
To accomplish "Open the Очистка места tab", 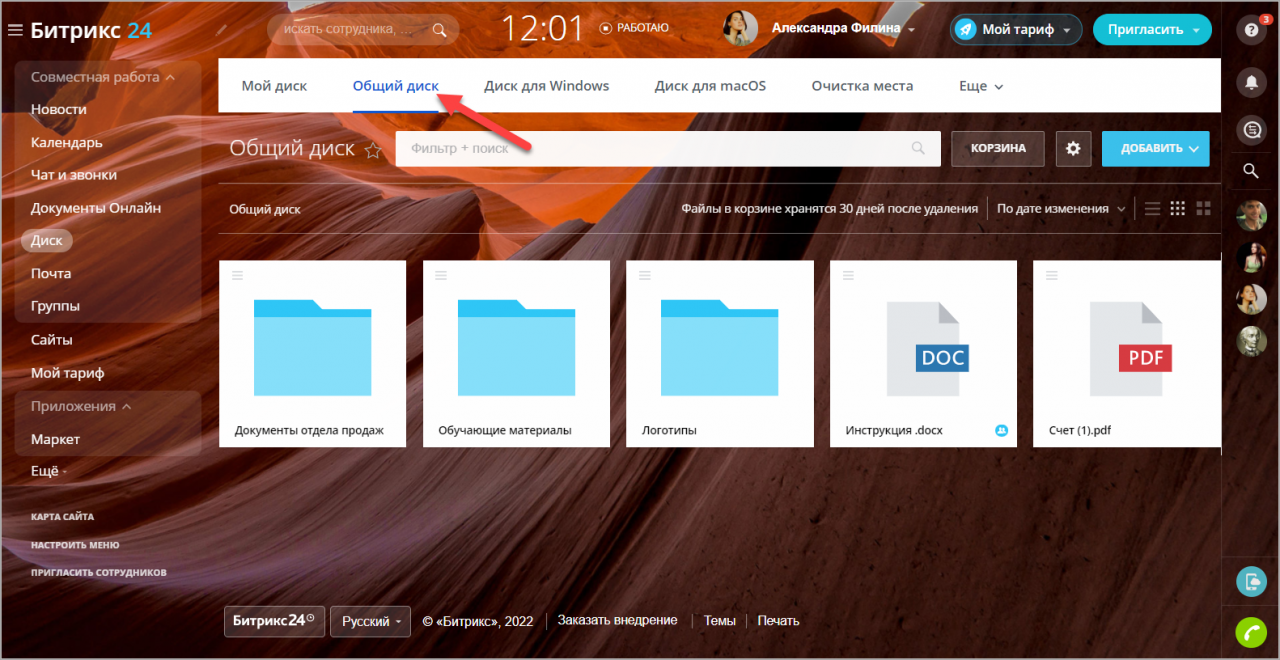I will 862,86.
